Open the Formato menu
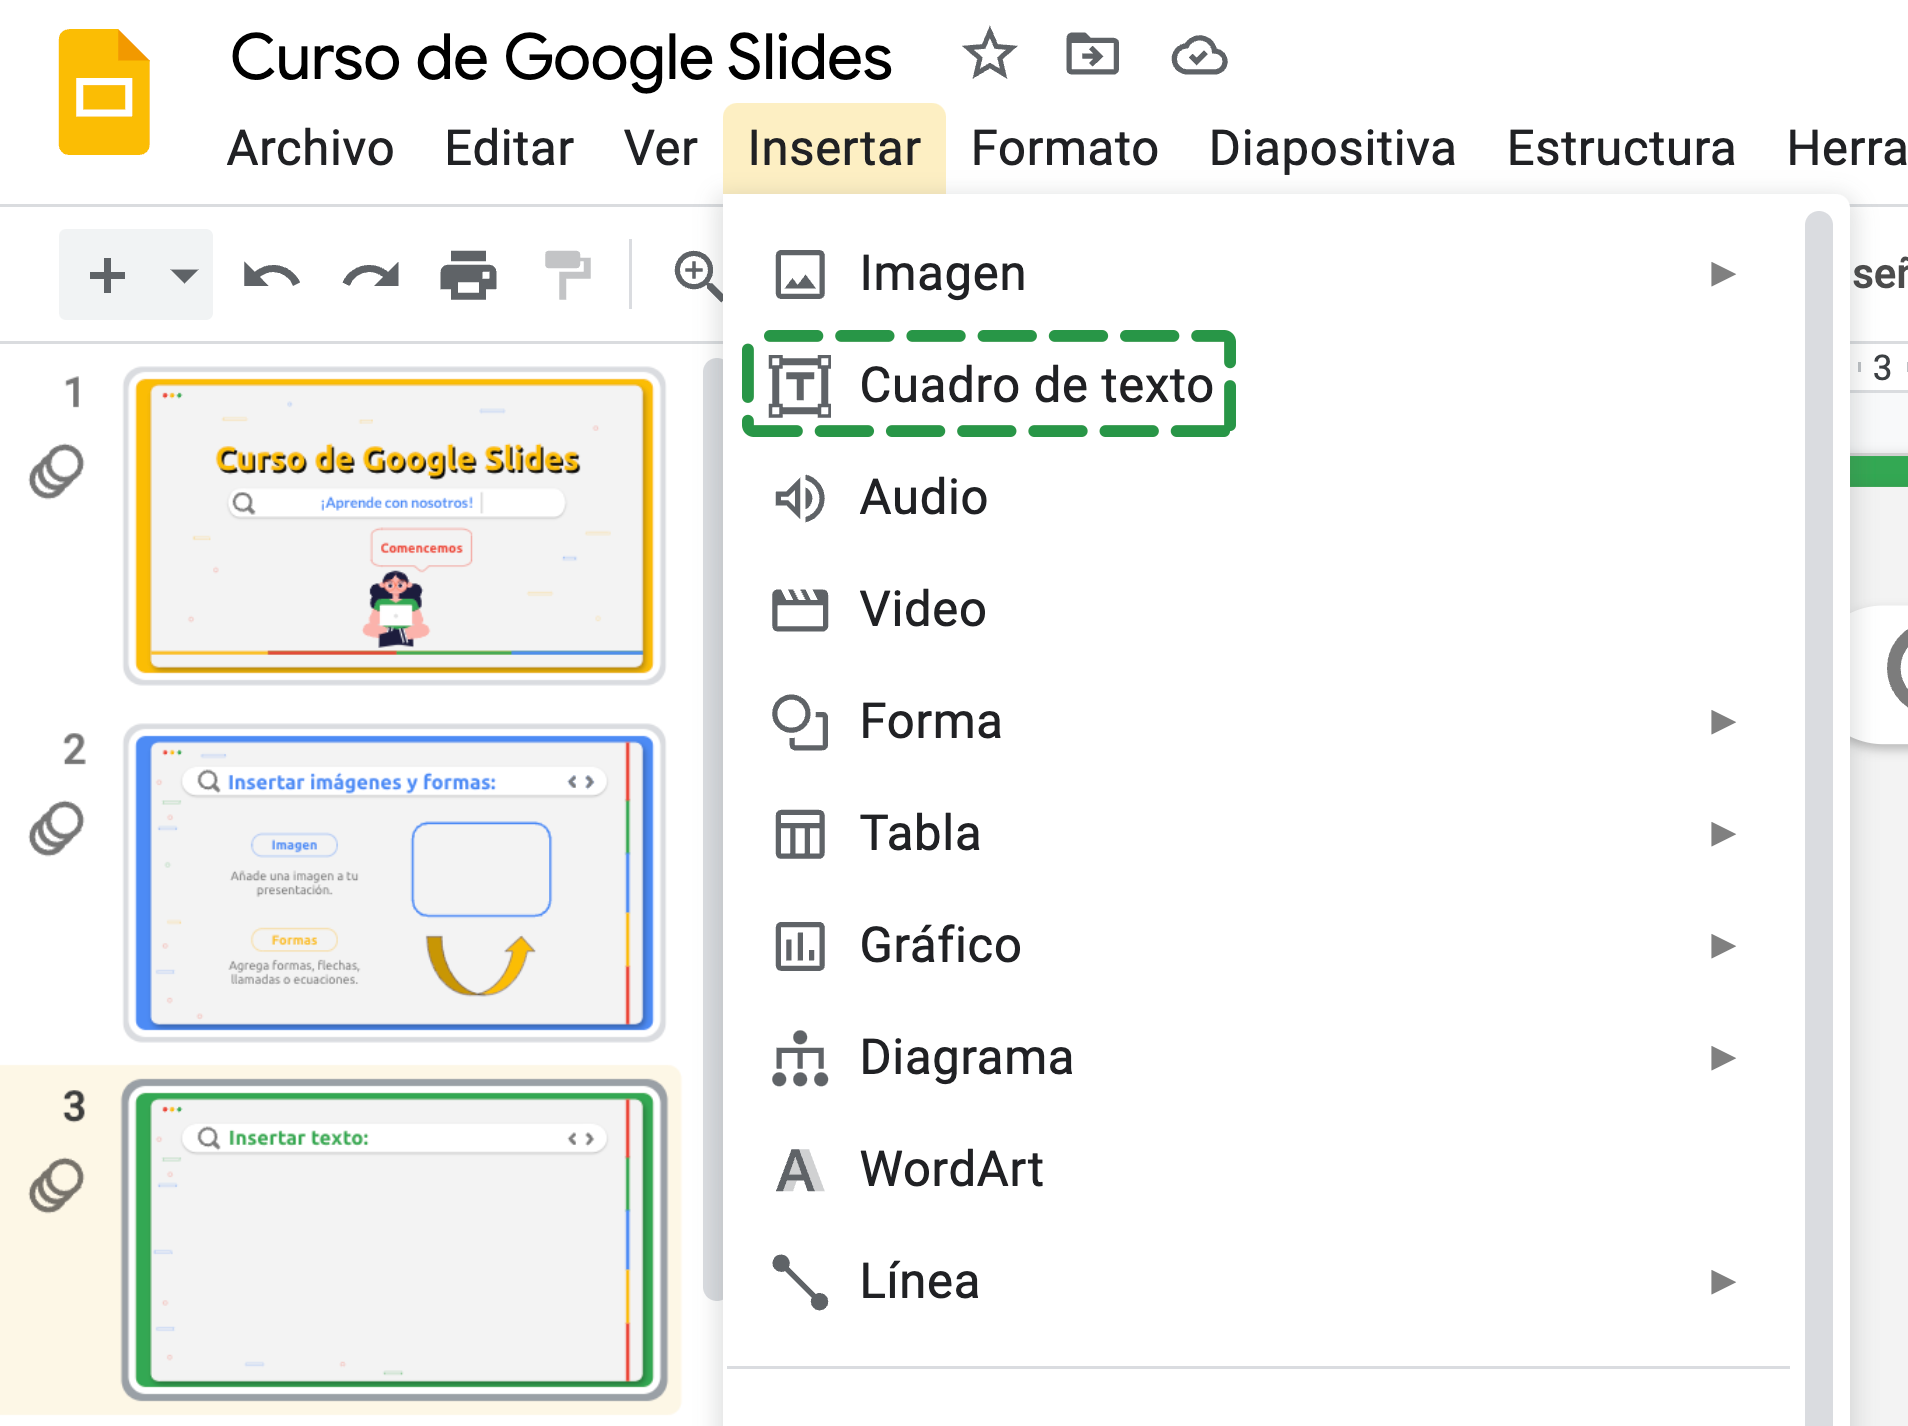 [1064, 149]
